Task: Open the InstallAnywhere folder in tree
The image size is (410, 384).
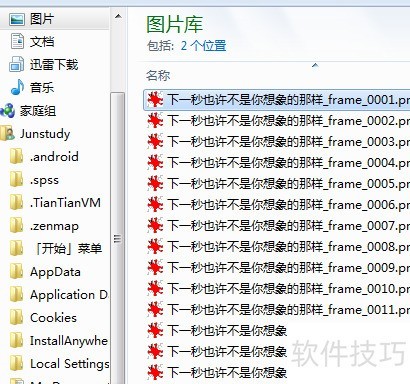Action: 69,341
